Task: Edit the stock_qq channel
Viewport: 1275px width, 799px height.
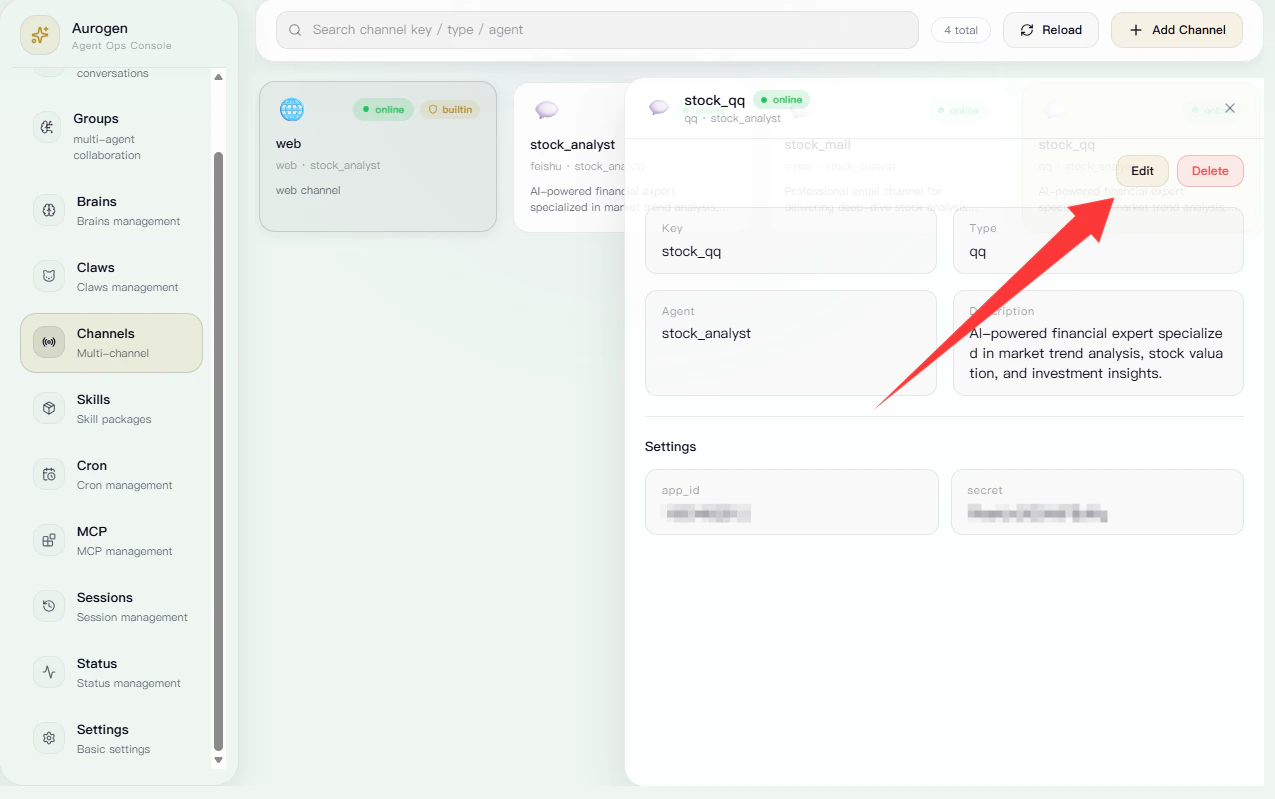Action: 1142,171
